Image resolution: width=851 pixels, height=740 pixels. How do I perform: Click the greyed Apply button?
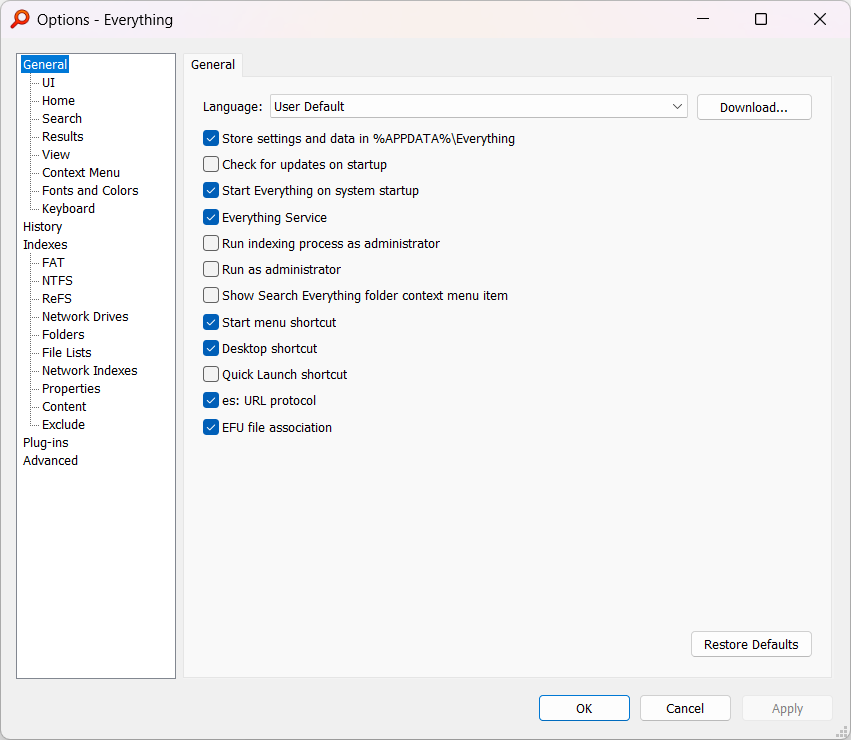tap(787, 708)
